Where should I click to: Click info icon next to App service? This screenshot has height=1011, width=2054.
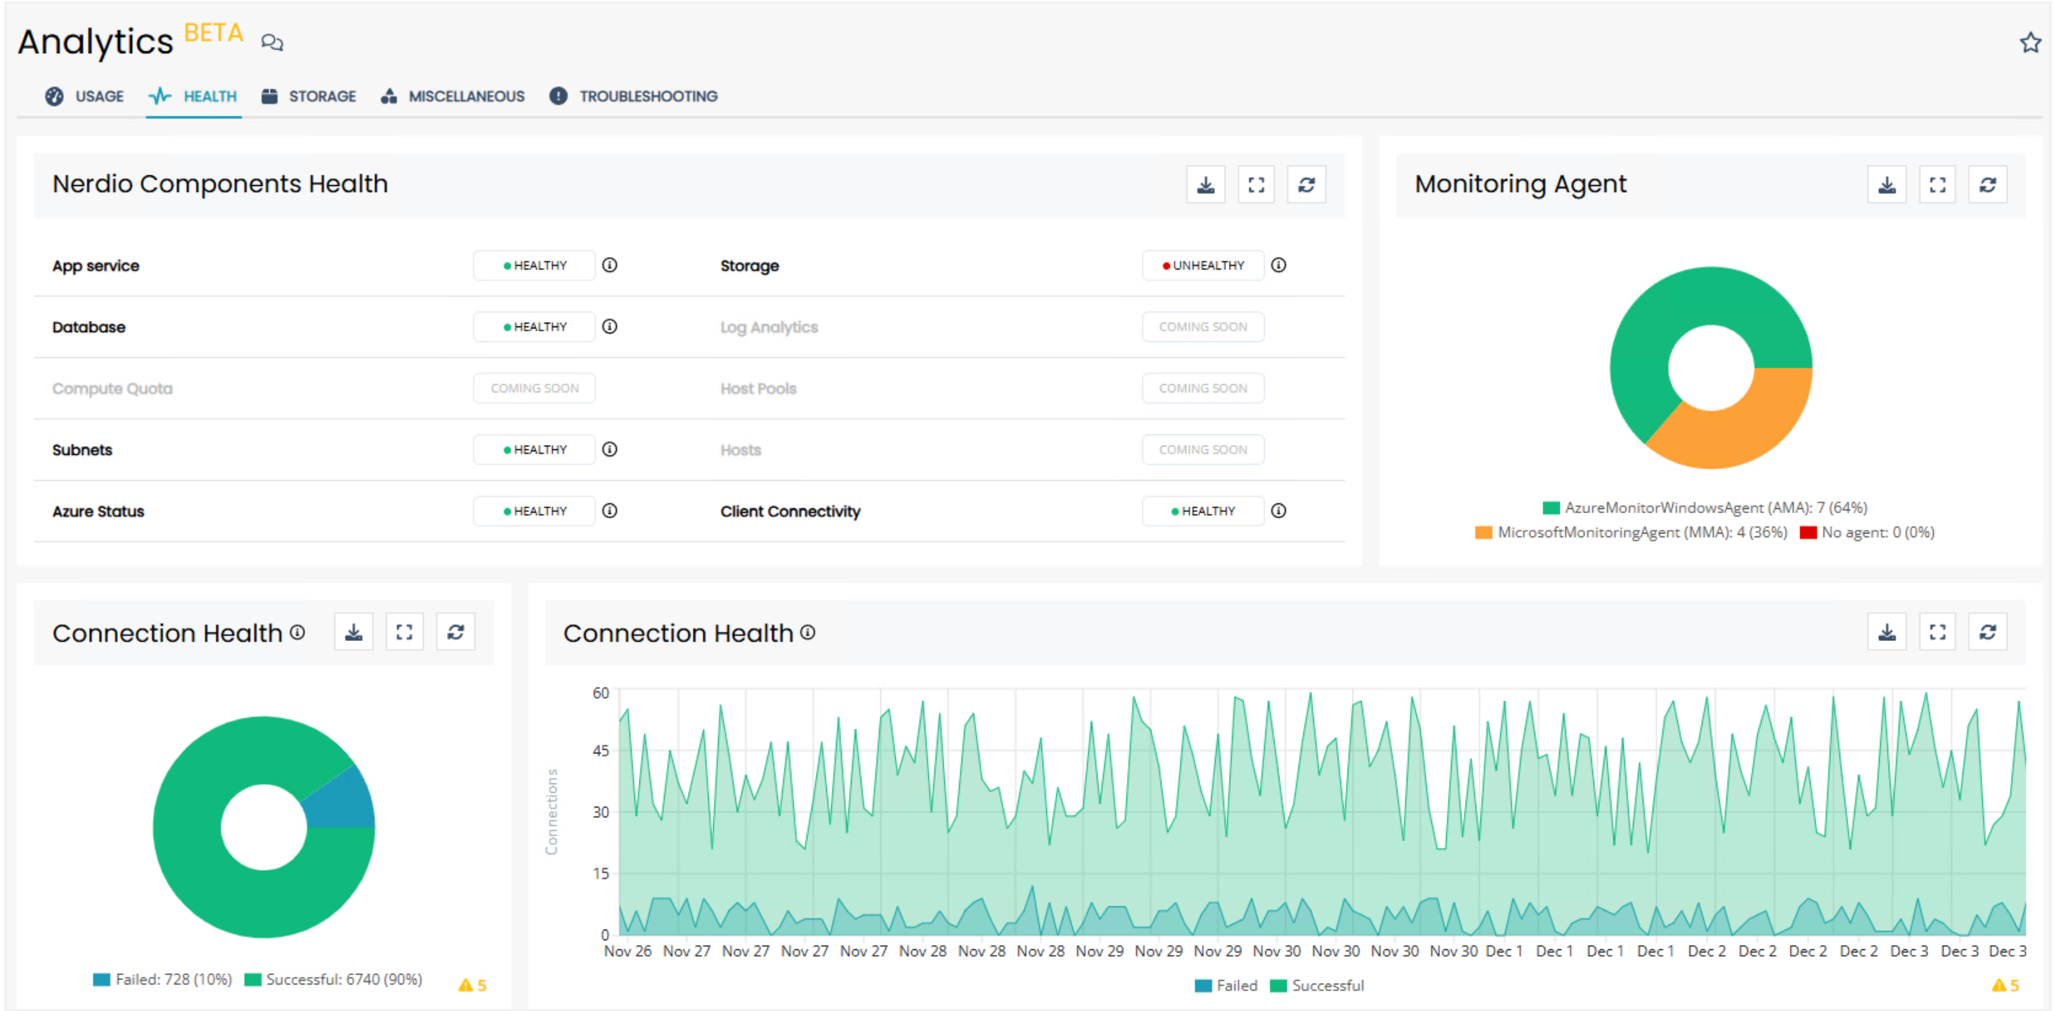pos(610,265)
